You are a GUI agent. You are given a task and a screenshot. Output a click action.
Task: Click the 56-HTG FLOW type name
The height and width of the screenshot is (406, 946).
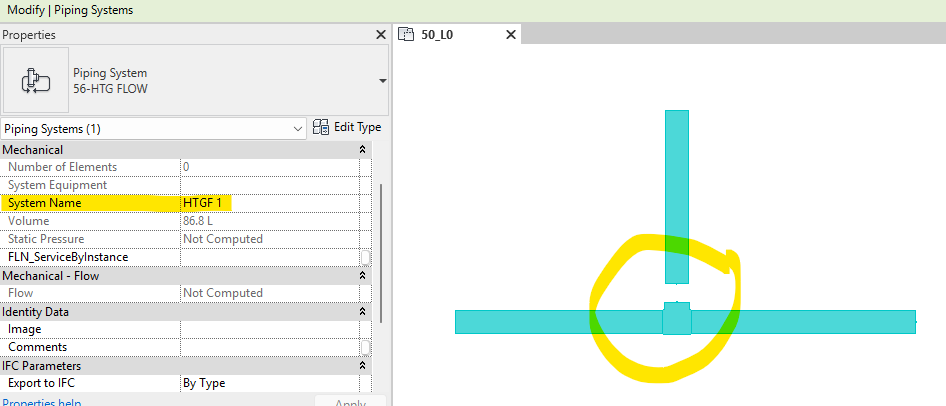110,89
